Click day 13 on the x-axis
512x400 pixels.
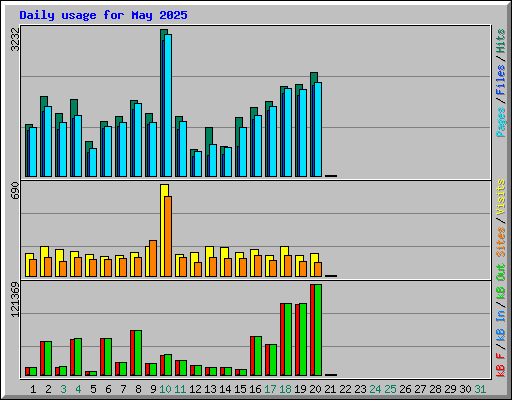click(210, 389)
